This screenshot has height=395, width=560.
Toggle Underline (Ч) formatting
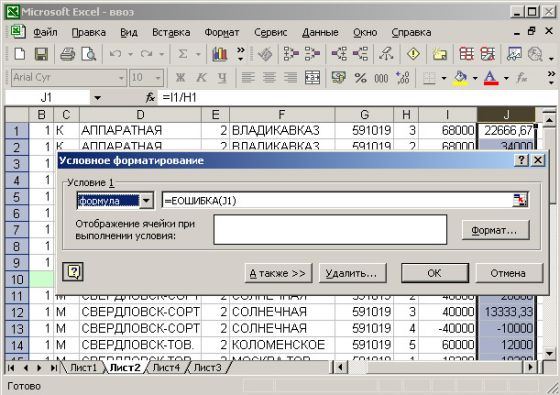pos(222,78)
